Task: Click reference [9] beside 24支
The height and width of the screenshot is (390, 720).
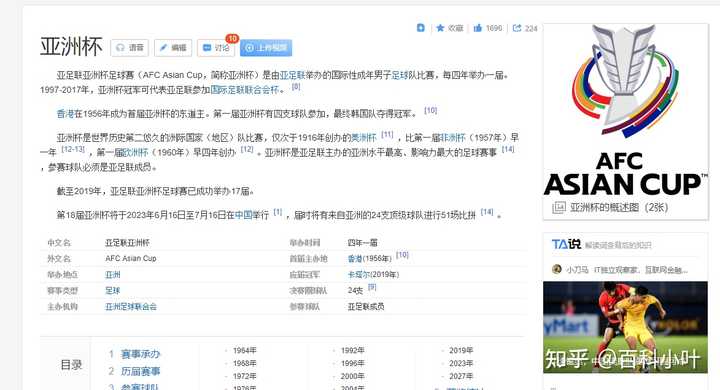Action: point(372,287)
